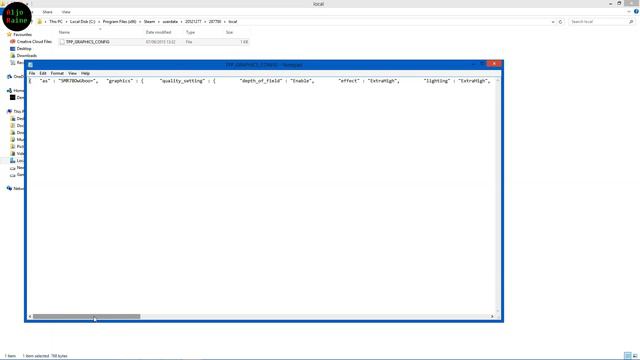This screenshot has height=360, width=640.
Task: Click the "effect" key text in Notepad
Action: 349,81
